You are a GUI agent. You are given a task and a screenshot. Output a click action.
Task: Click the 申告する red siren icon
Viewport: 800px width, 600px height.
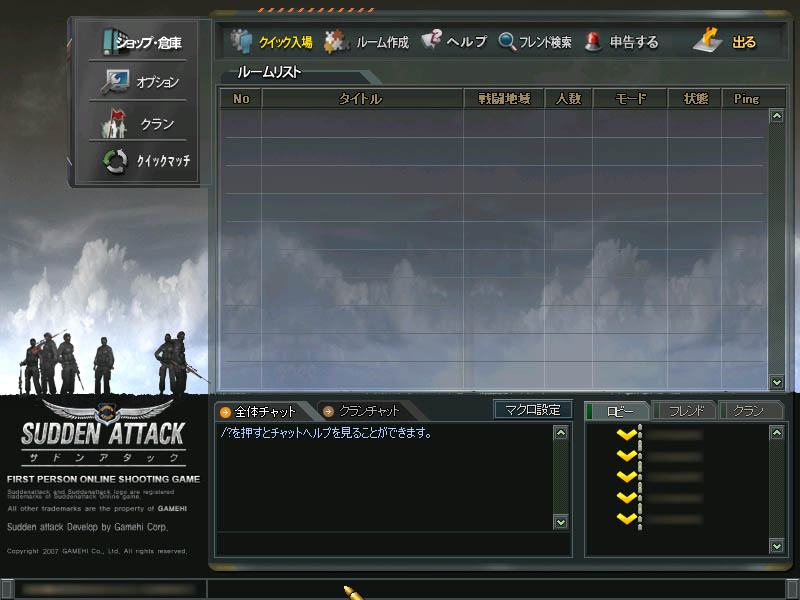592,41
